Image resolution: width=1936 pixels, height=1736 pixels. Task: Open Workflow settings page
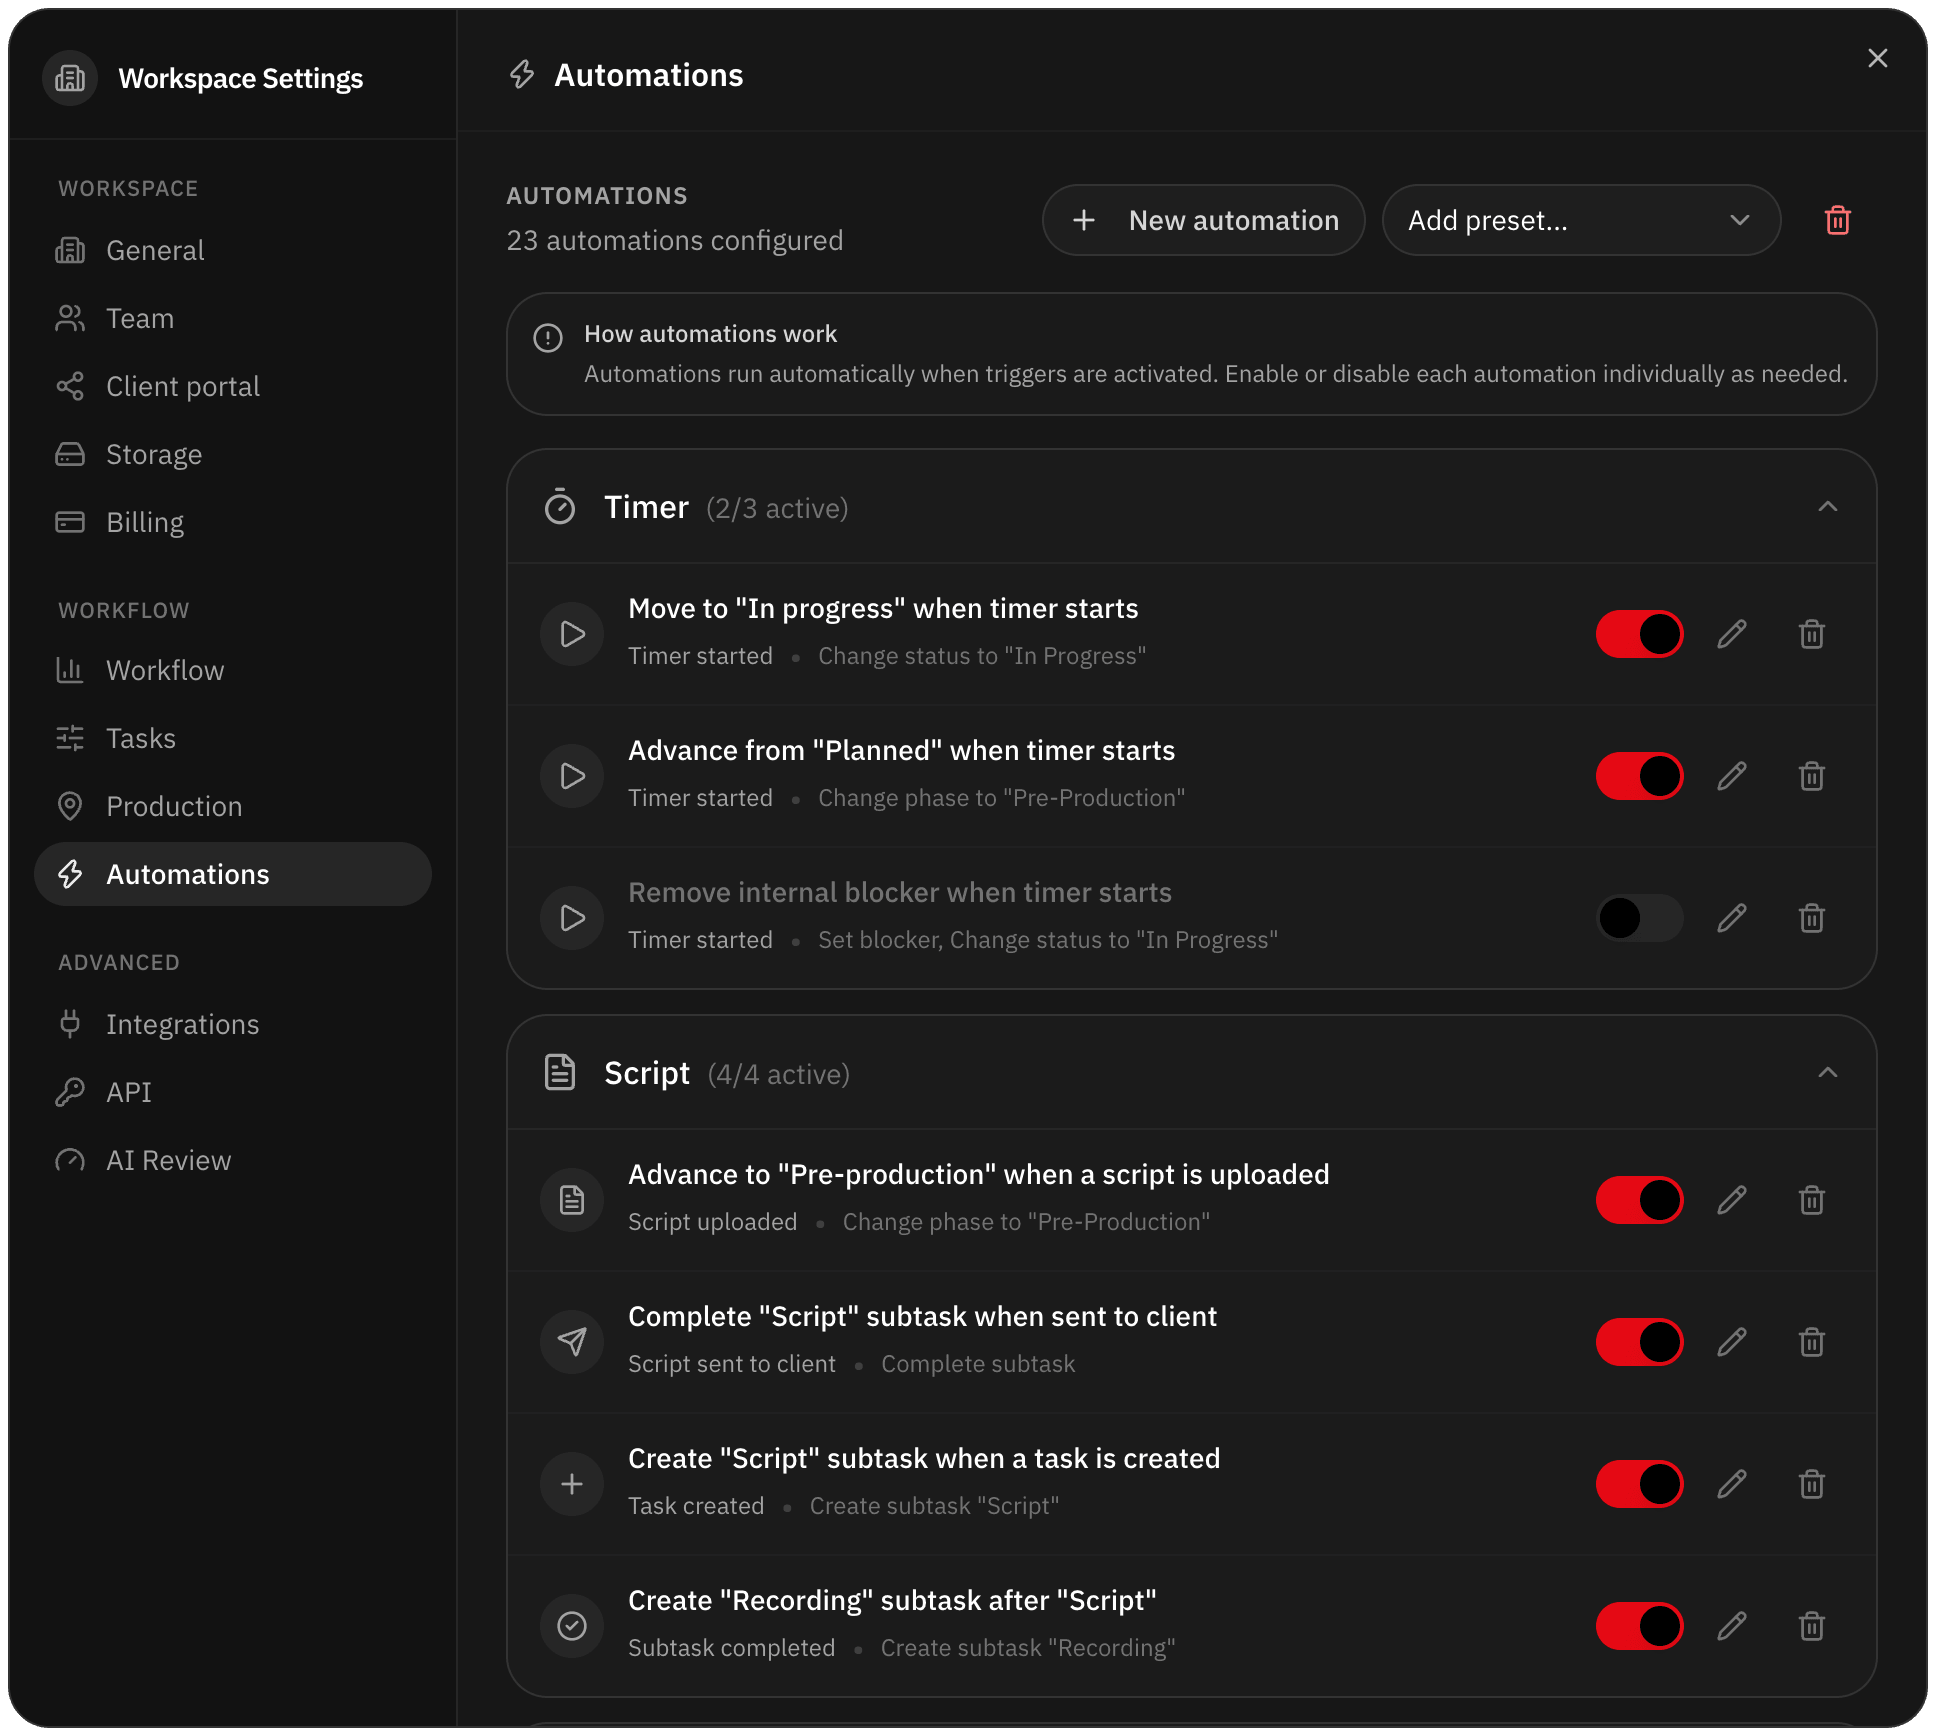click(x=233, y=670)
